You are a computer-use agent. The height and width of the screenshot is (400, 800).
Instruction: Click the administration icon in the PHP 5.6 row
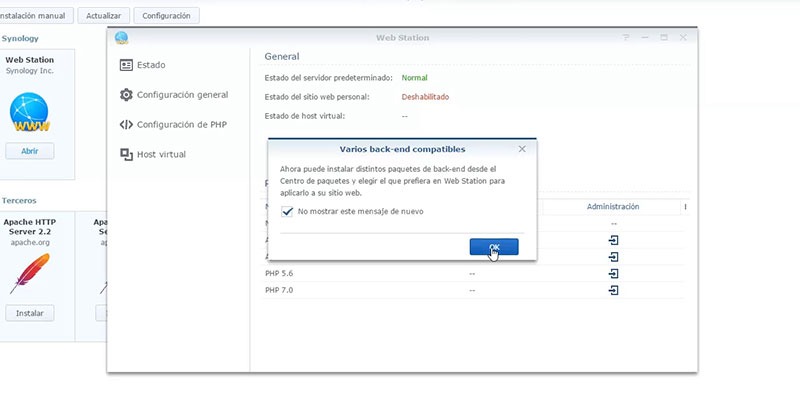613,273
